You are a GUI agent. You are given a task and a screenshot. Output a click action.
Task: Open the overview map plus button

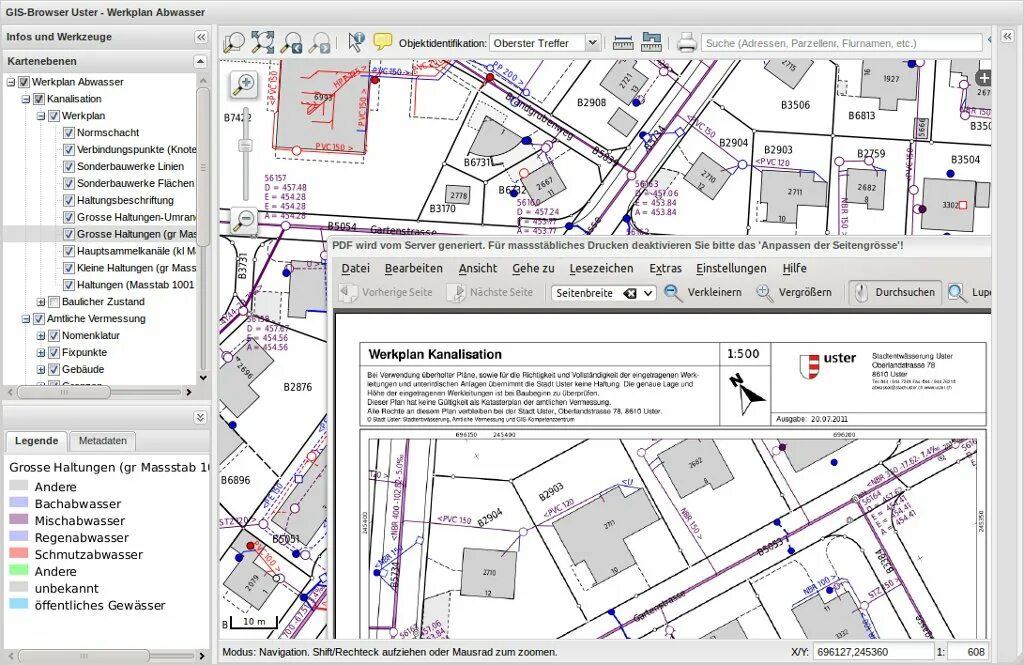point(983,78)
